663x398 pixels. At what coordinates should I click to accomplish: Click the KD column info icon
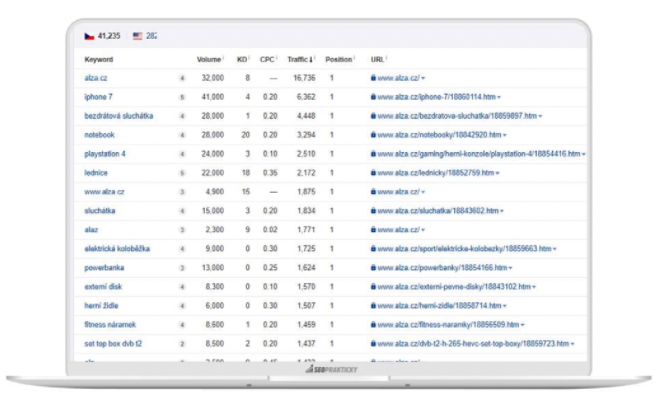click(x=249, y=58)
